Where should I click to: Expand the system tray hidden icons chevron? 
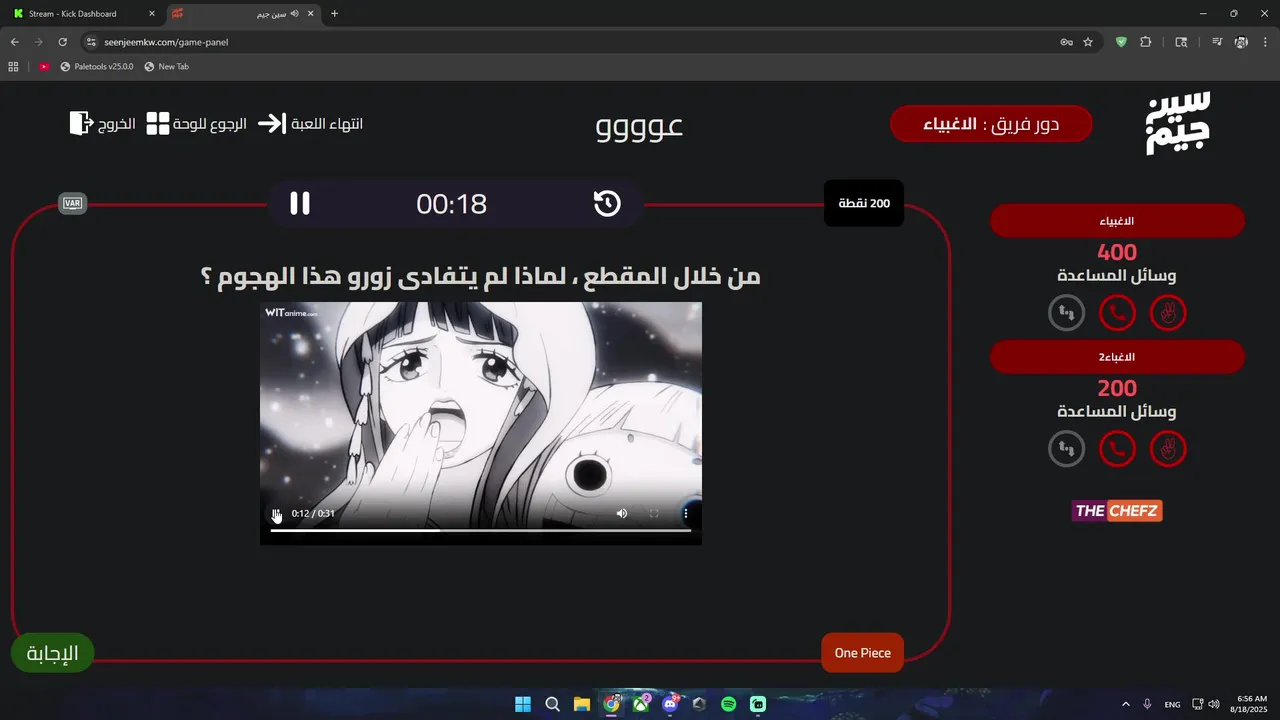(1126, 704)
